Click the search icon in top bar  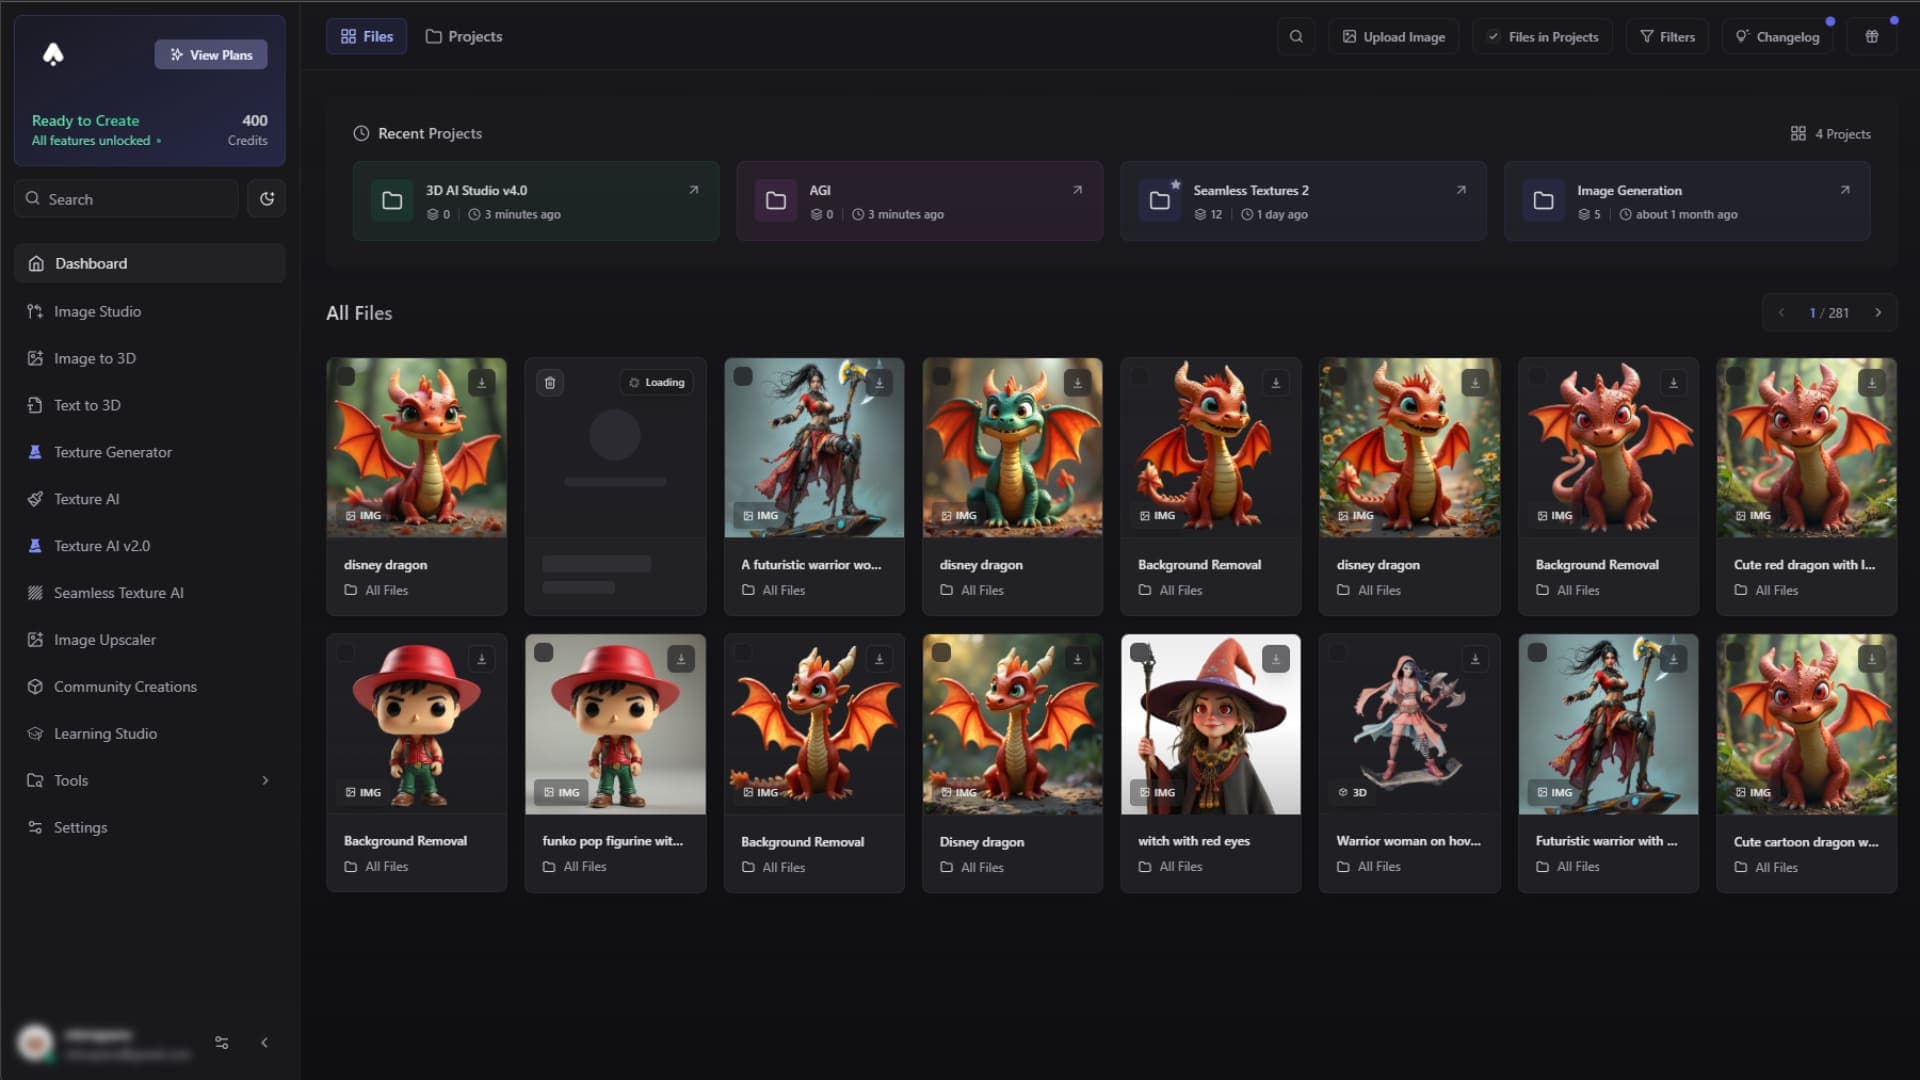coord(1296,36)
